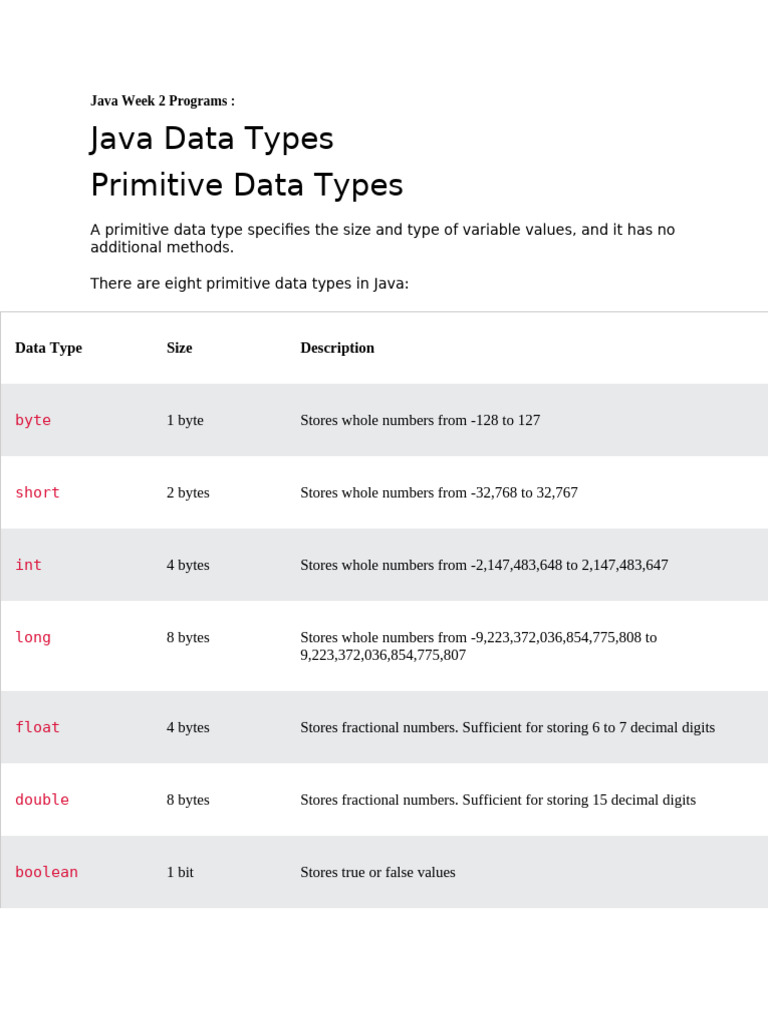
Task: Click the Description column header
Action: pos(337,348)
